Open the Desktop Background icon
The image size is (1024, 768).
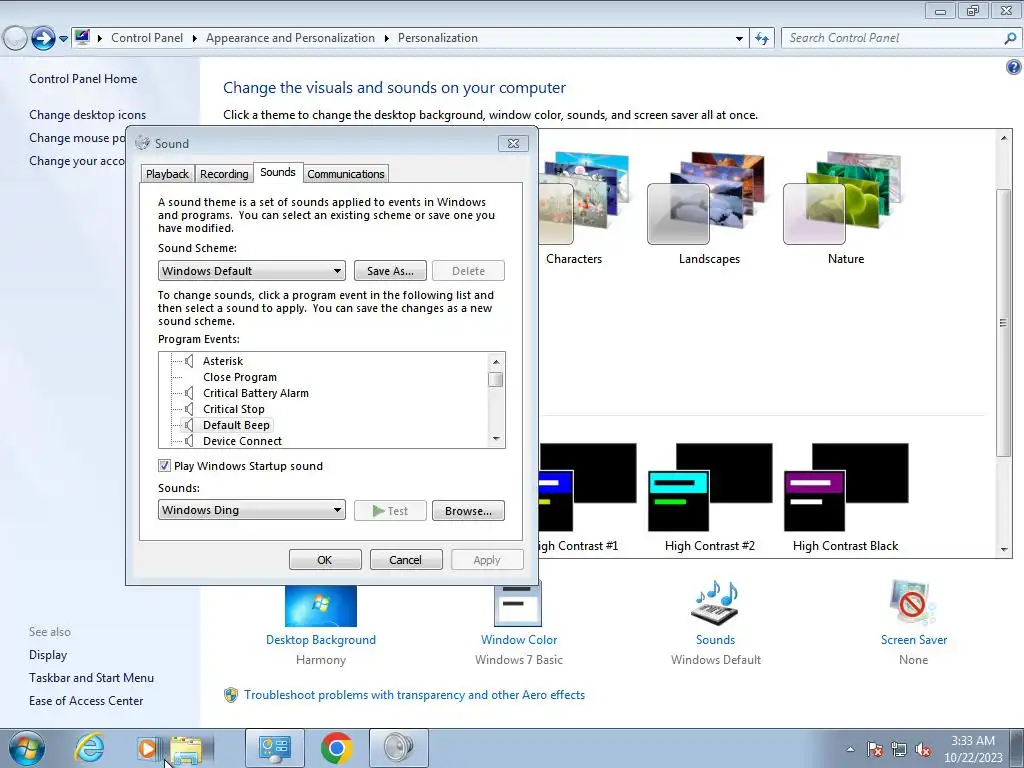coord(321,605)
